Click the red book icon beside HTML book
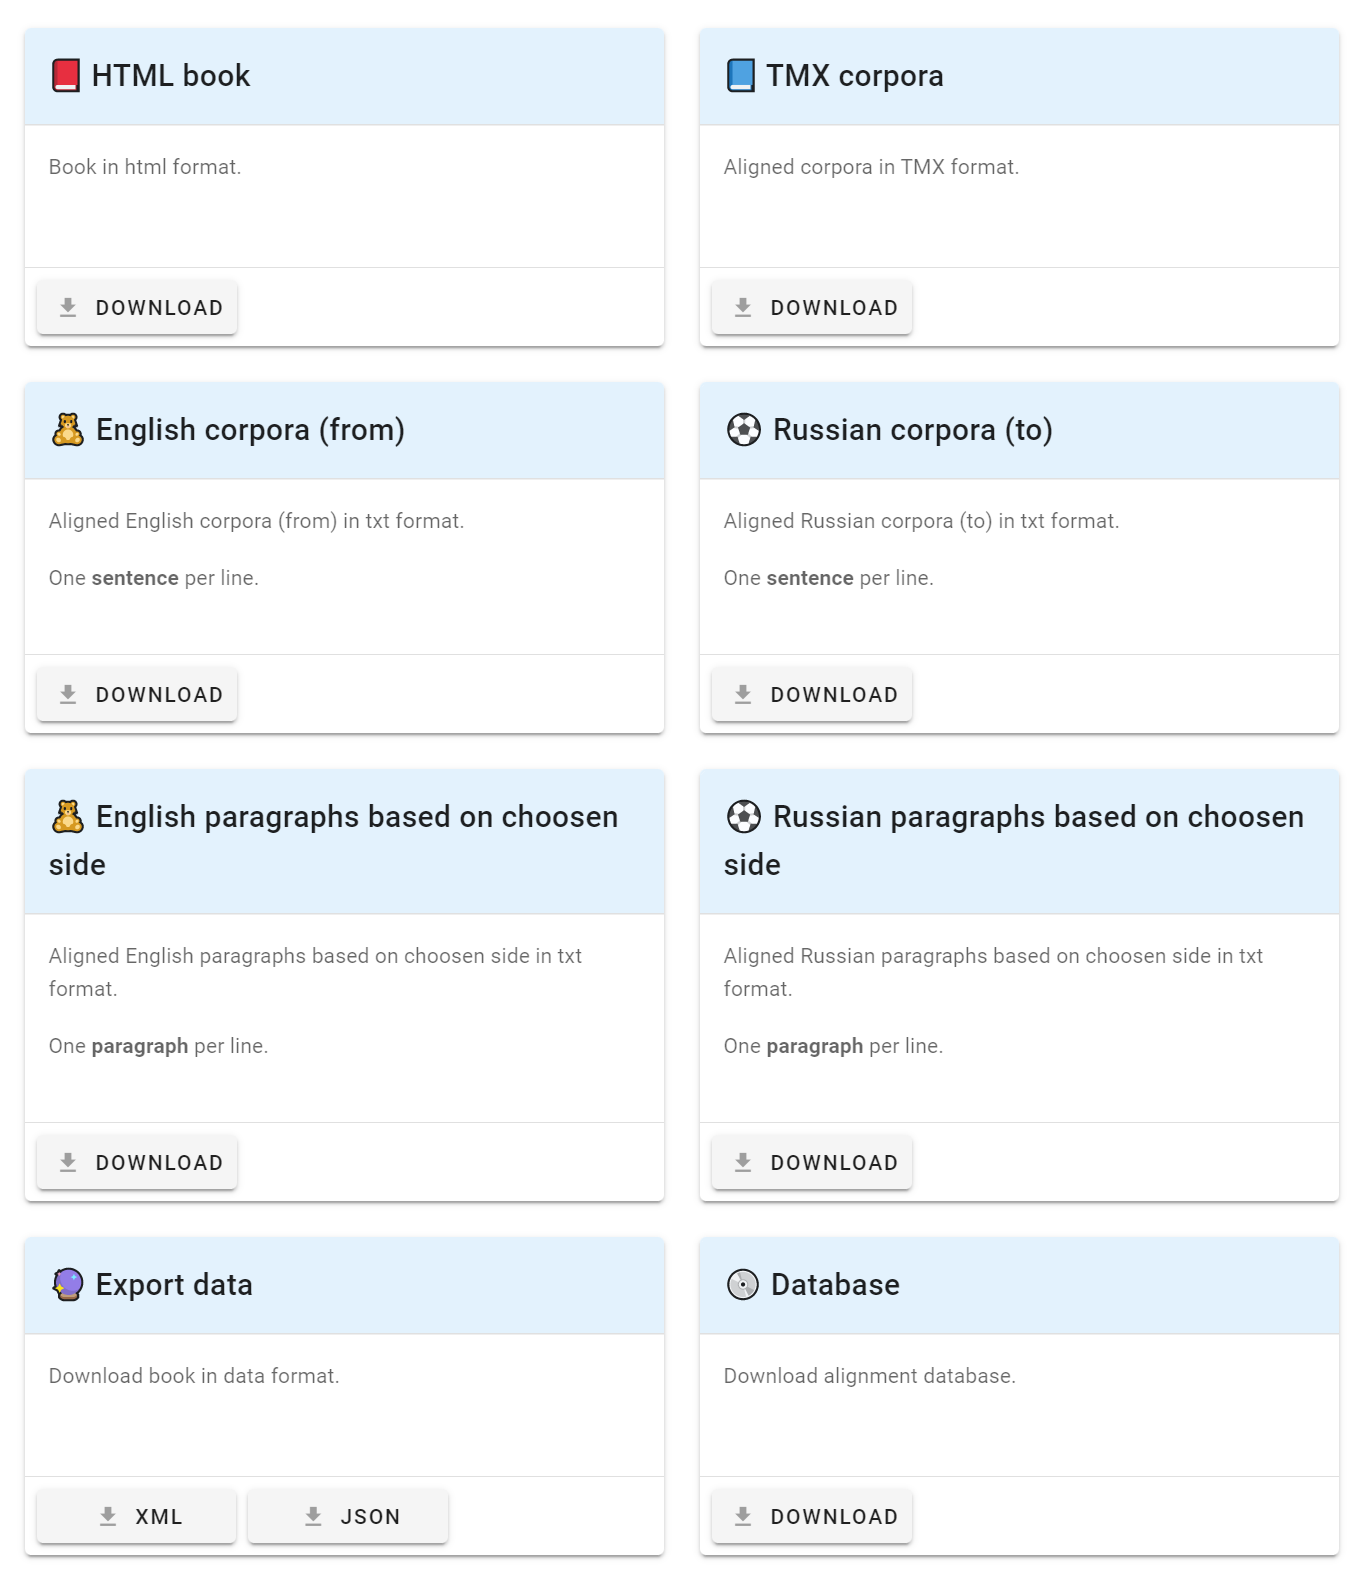Viewport: 1367px width, 1579px height. coord(66,76)
